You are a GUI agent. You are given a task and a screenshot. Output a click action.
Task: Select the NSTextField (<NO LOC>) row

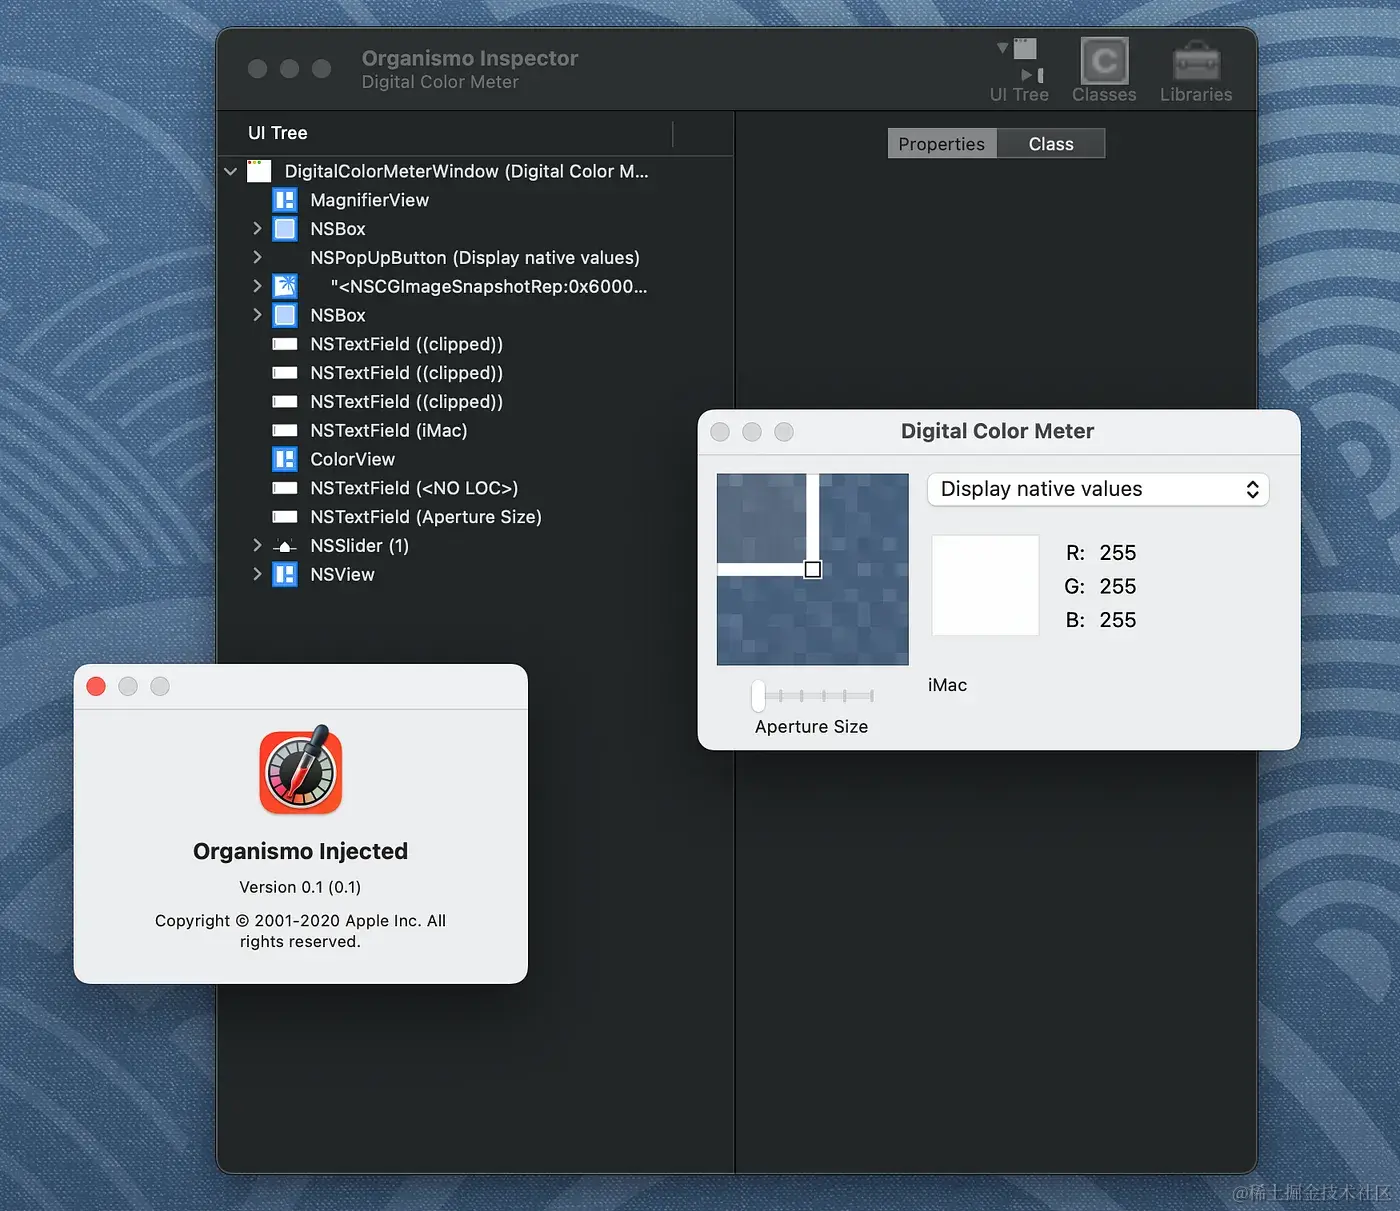(x=476, y=488)
